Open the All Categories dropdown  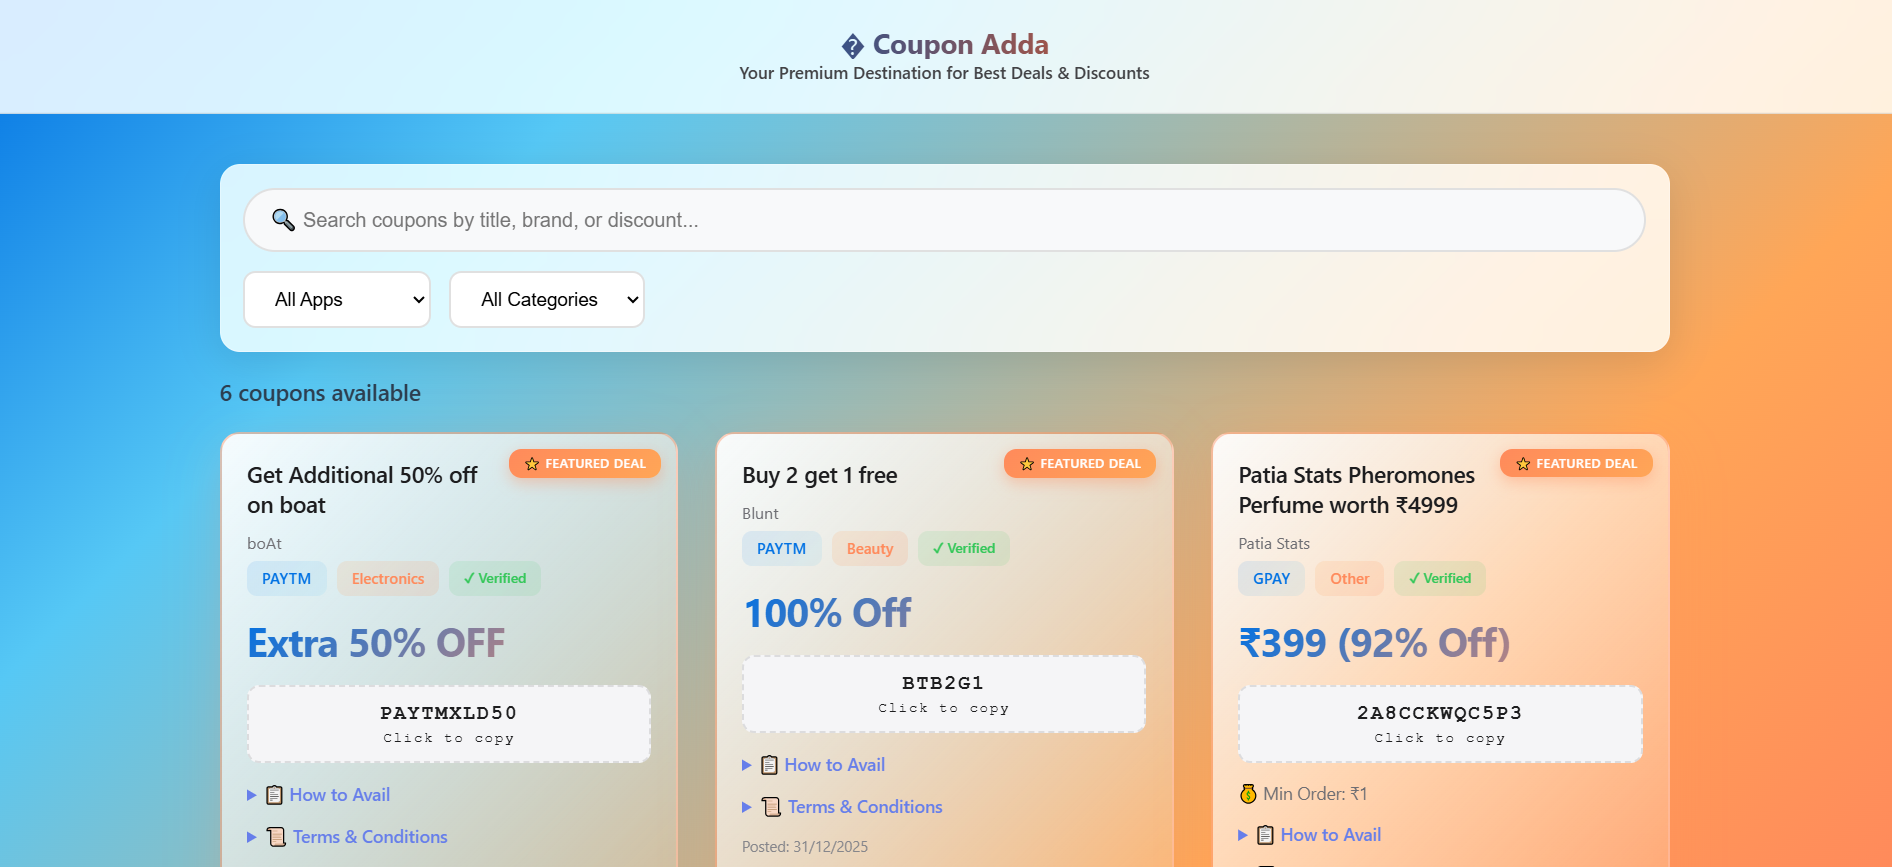[547, 299]
